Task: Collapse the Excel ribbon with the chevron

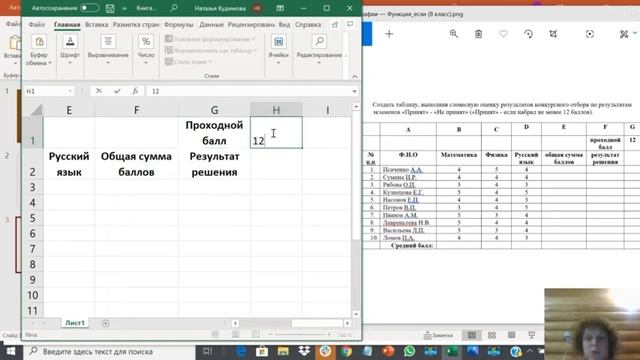Action: coord(355,76)
